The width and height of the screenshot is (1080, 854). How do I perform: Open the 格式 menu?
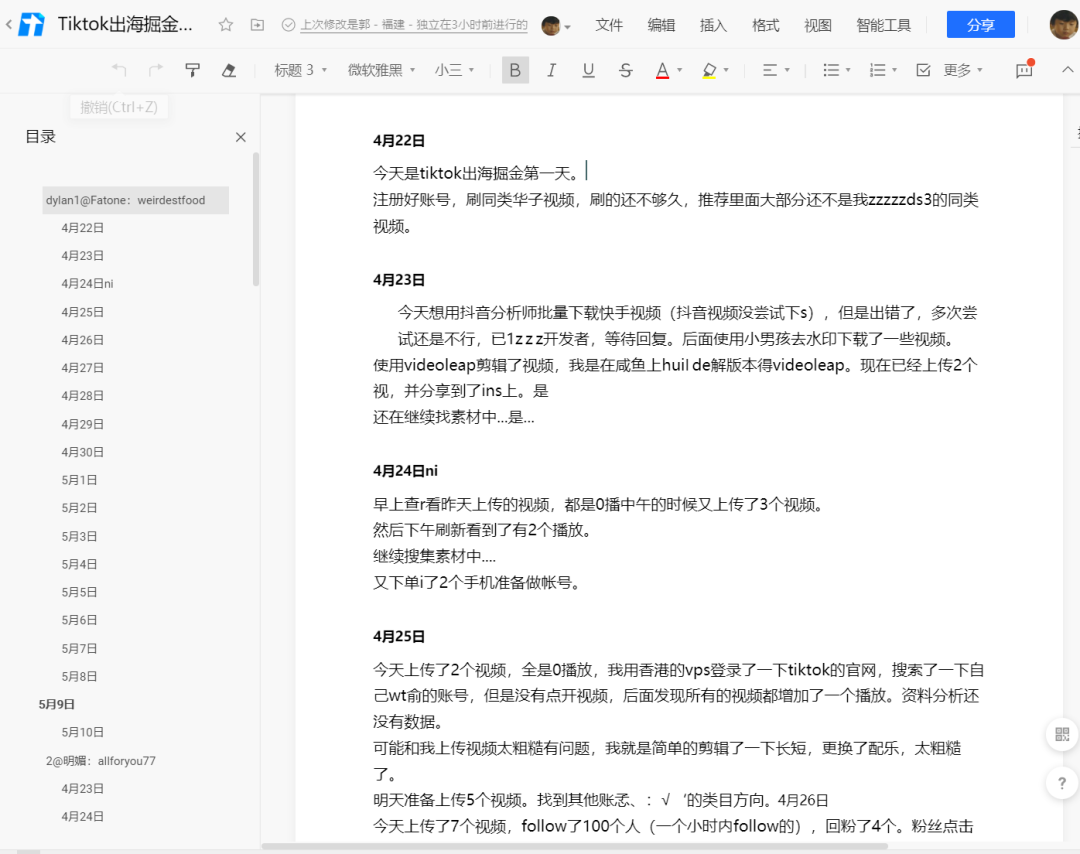tap(766, 25)
